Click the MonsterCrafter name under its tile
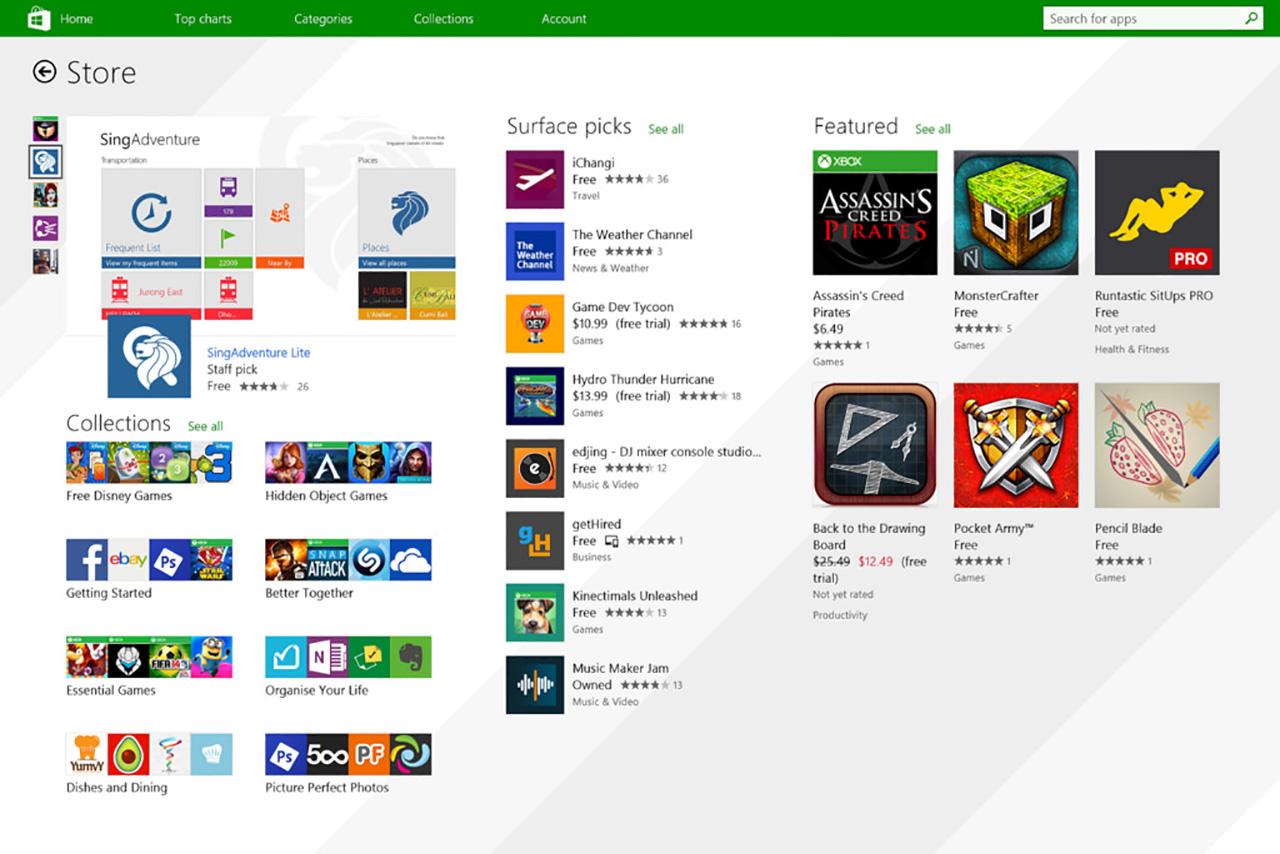 point(996,296)
